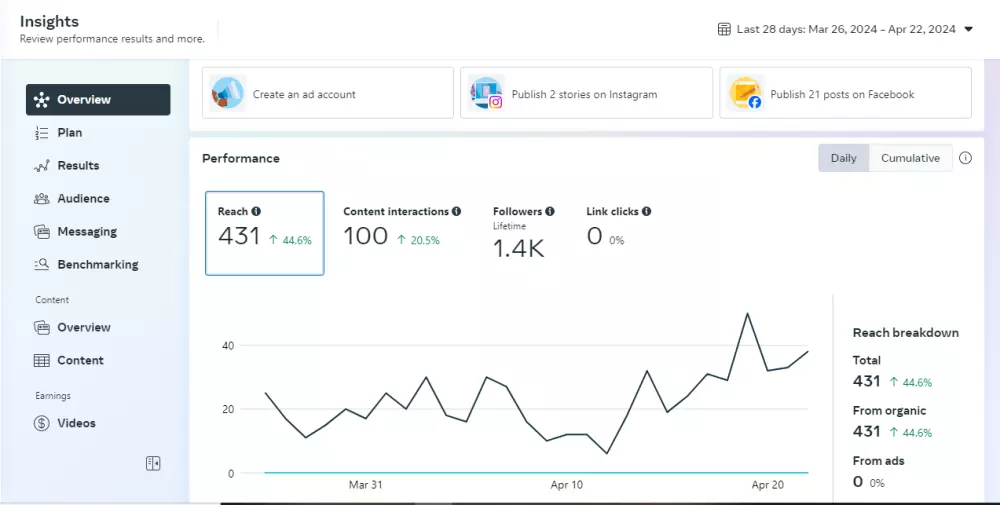1000x505 pixels.
Task: Click the info icon next to Content interactions
Action: [456, 211]
